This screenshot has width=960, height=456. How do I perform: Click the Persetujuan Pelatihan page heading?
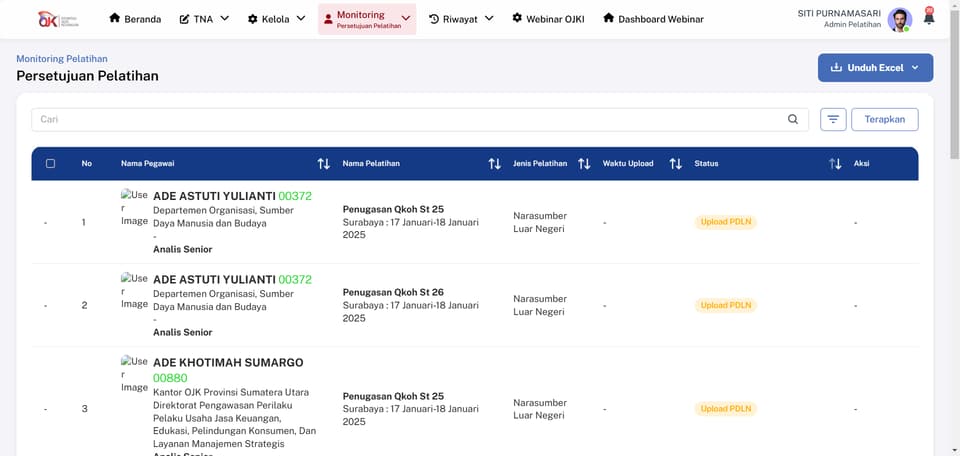(x=88, y=76)
